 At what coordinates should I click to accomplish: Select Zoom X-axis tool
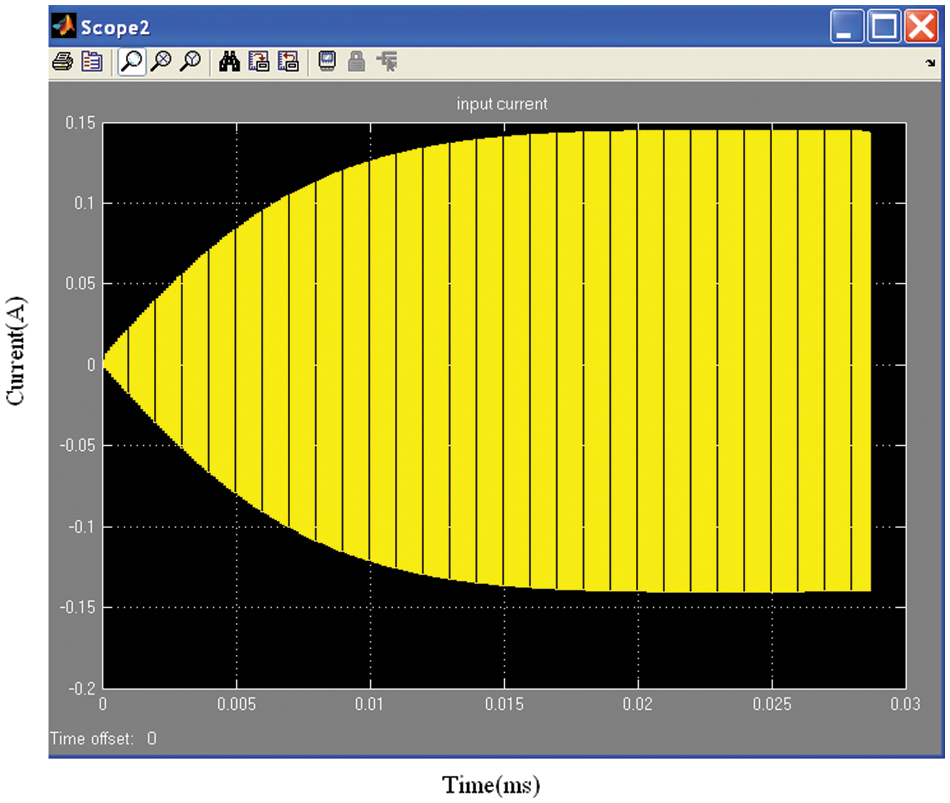pos(160,62)
